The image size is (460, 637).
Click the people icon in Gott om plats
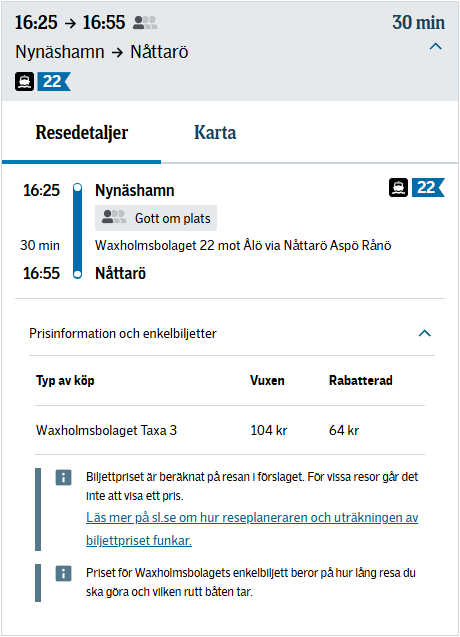[x=114, y=217]
